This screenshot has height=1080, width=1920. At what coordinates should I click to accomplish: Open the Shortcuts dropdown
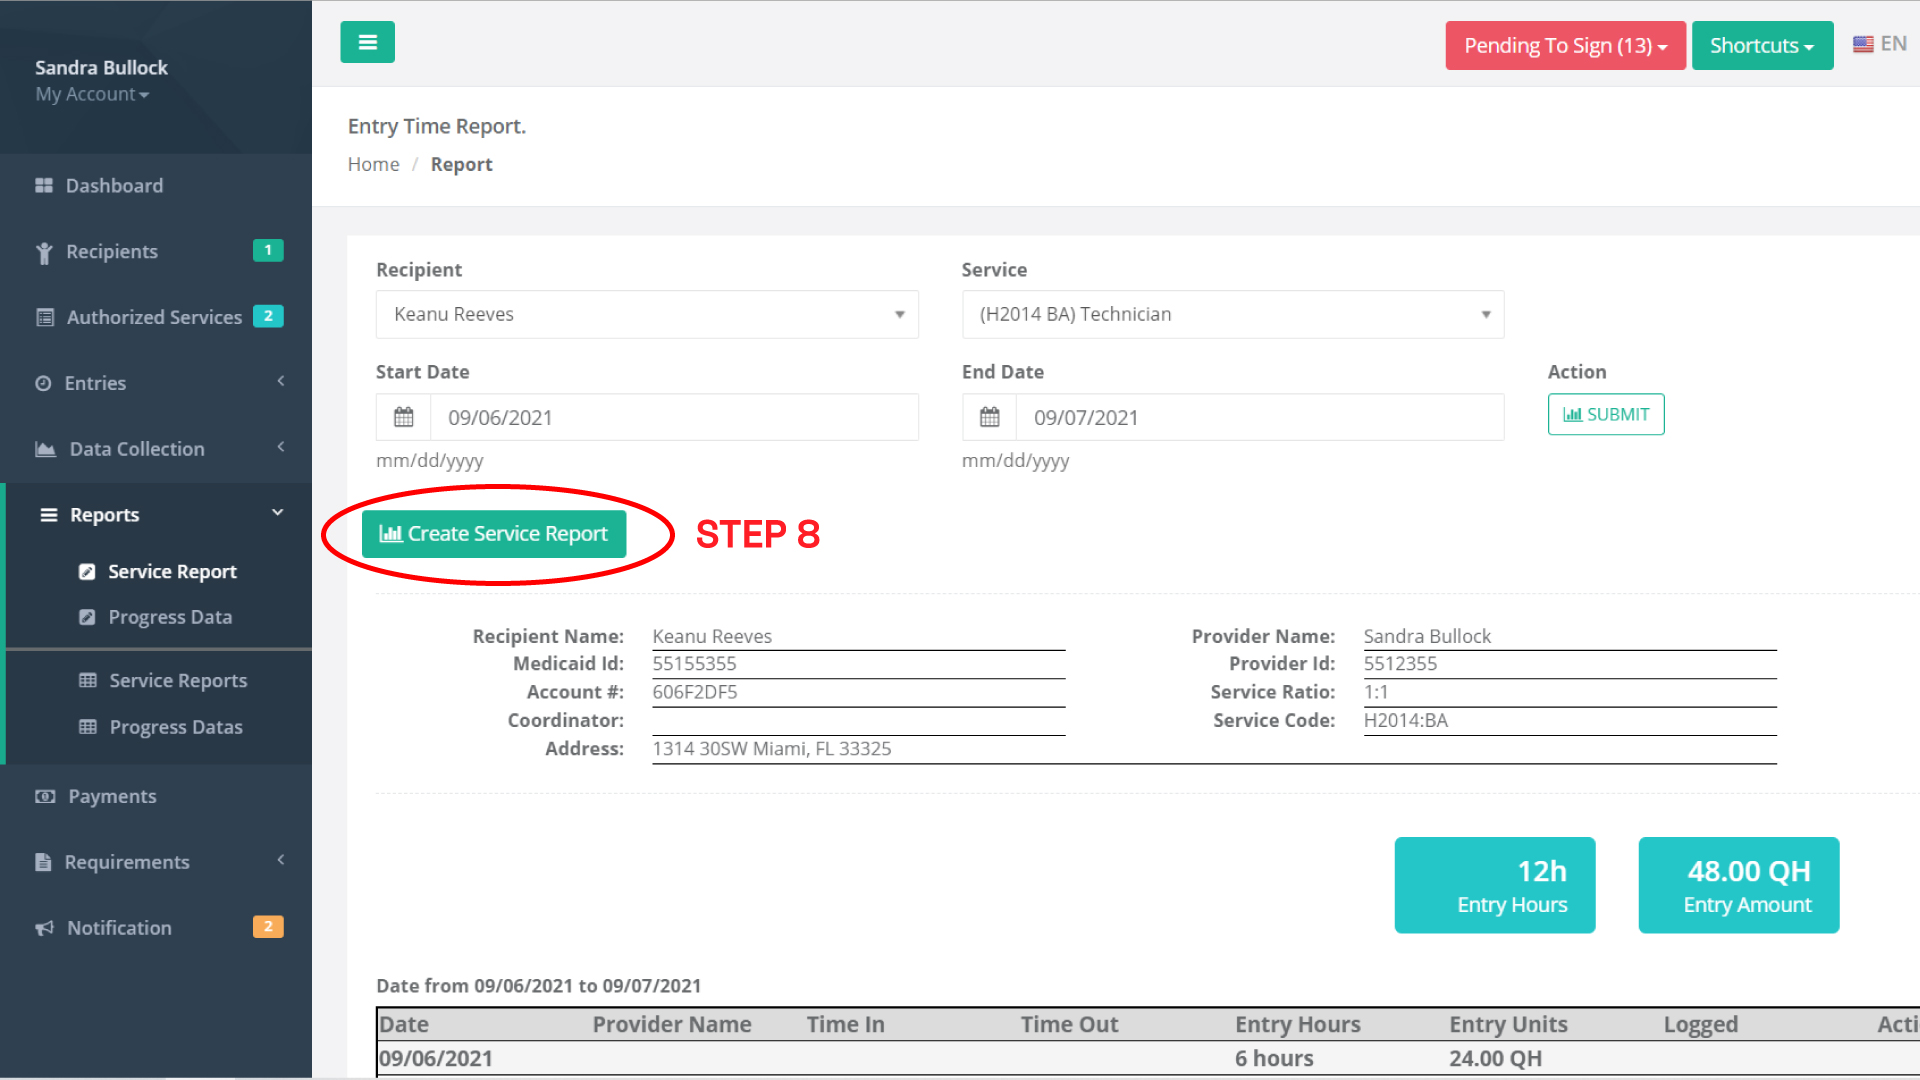click(x=1762, y=45)
